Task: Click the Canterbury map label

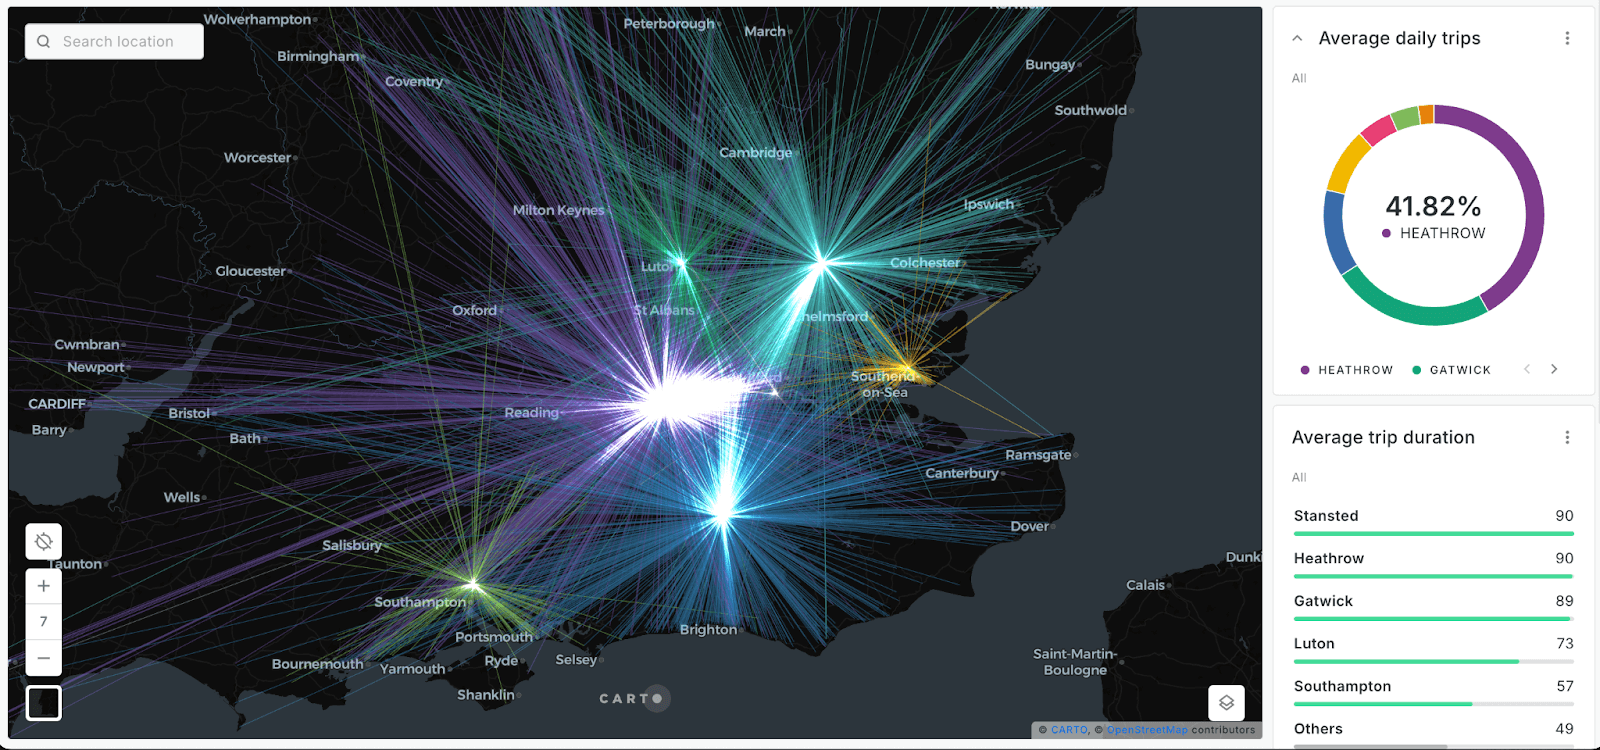Action: (x=962, y=473)
